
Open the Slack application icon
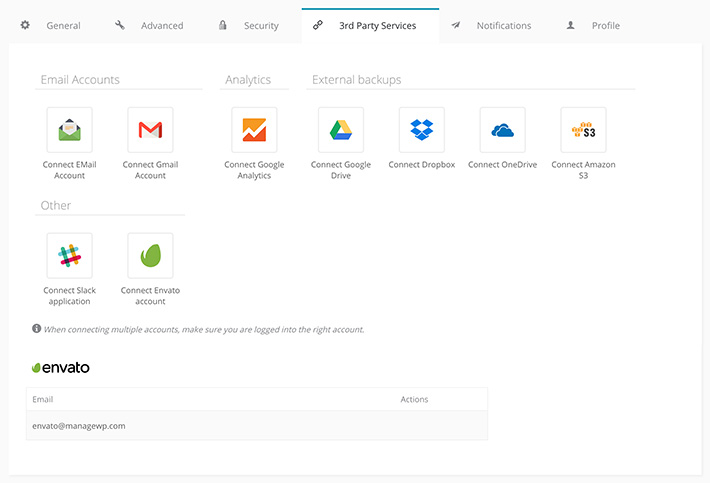69,256
